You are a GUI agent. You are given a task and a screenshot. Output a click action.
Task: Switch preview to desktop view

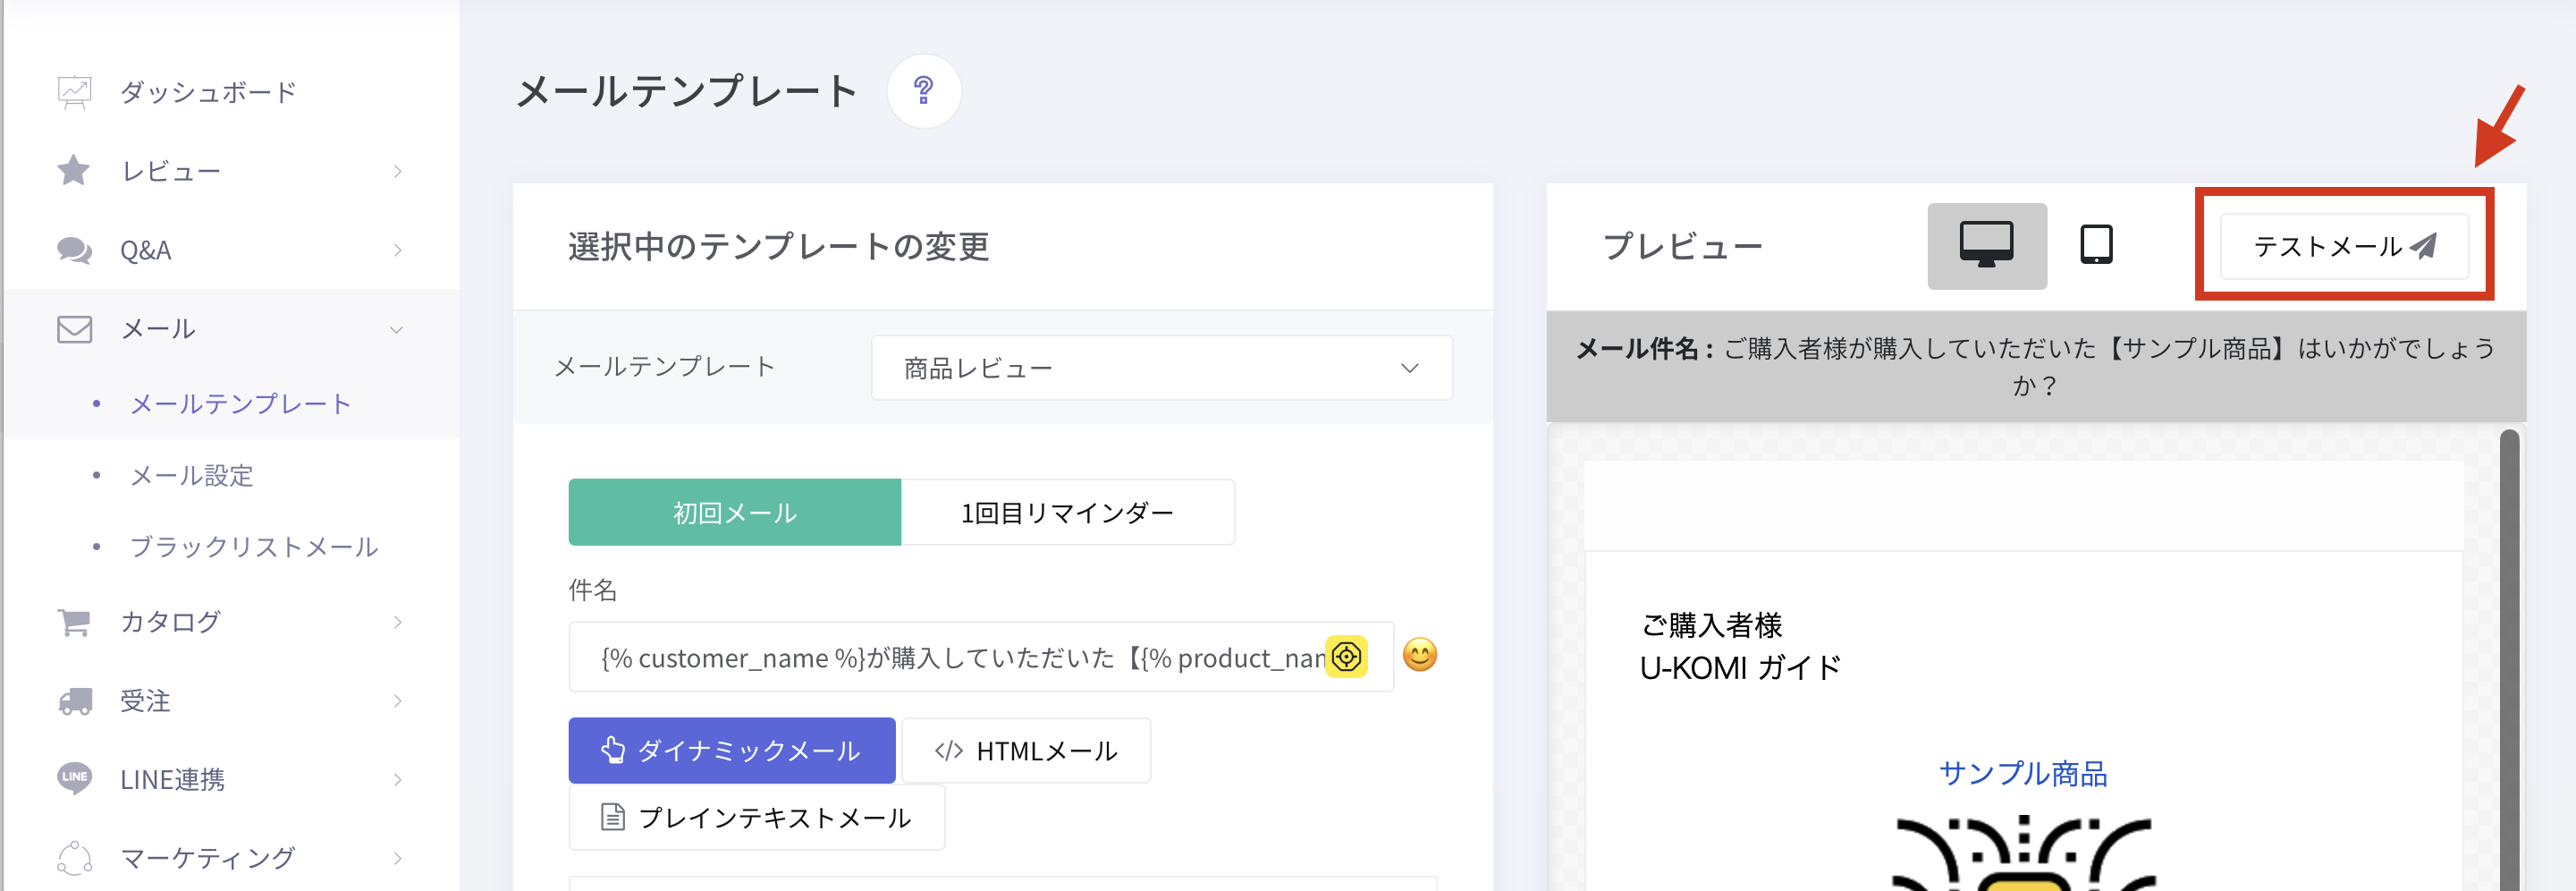tap(1986, 246)
